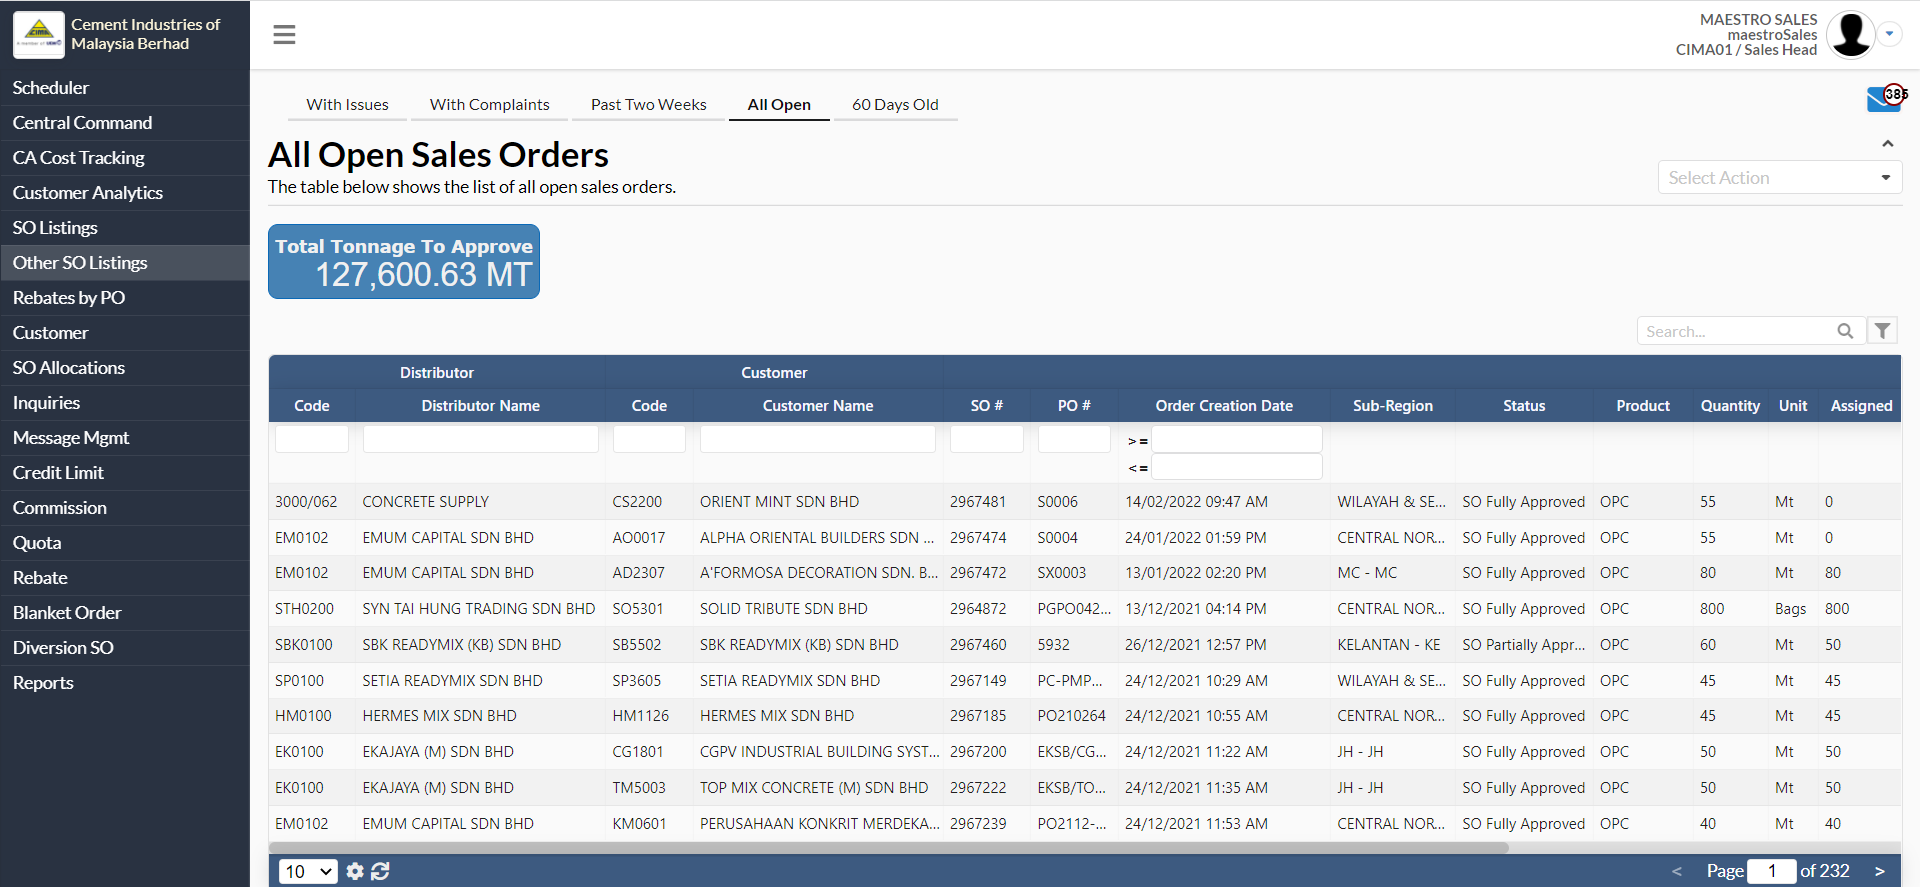Click SO Partially Approved status cell
This screenshot has height=887, width=1920.
tap(1524, 645)
